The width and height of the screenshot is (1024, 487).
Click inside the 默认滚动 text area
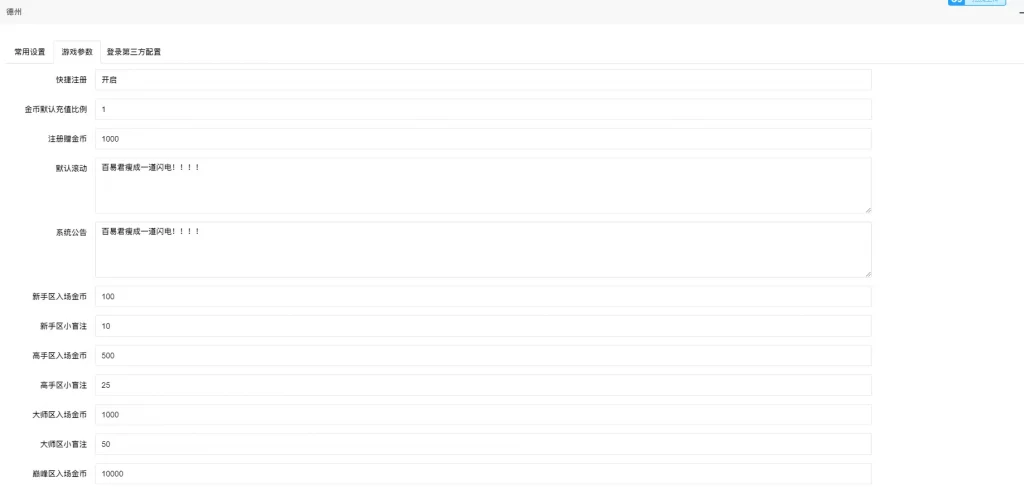(x=483, y=185)
